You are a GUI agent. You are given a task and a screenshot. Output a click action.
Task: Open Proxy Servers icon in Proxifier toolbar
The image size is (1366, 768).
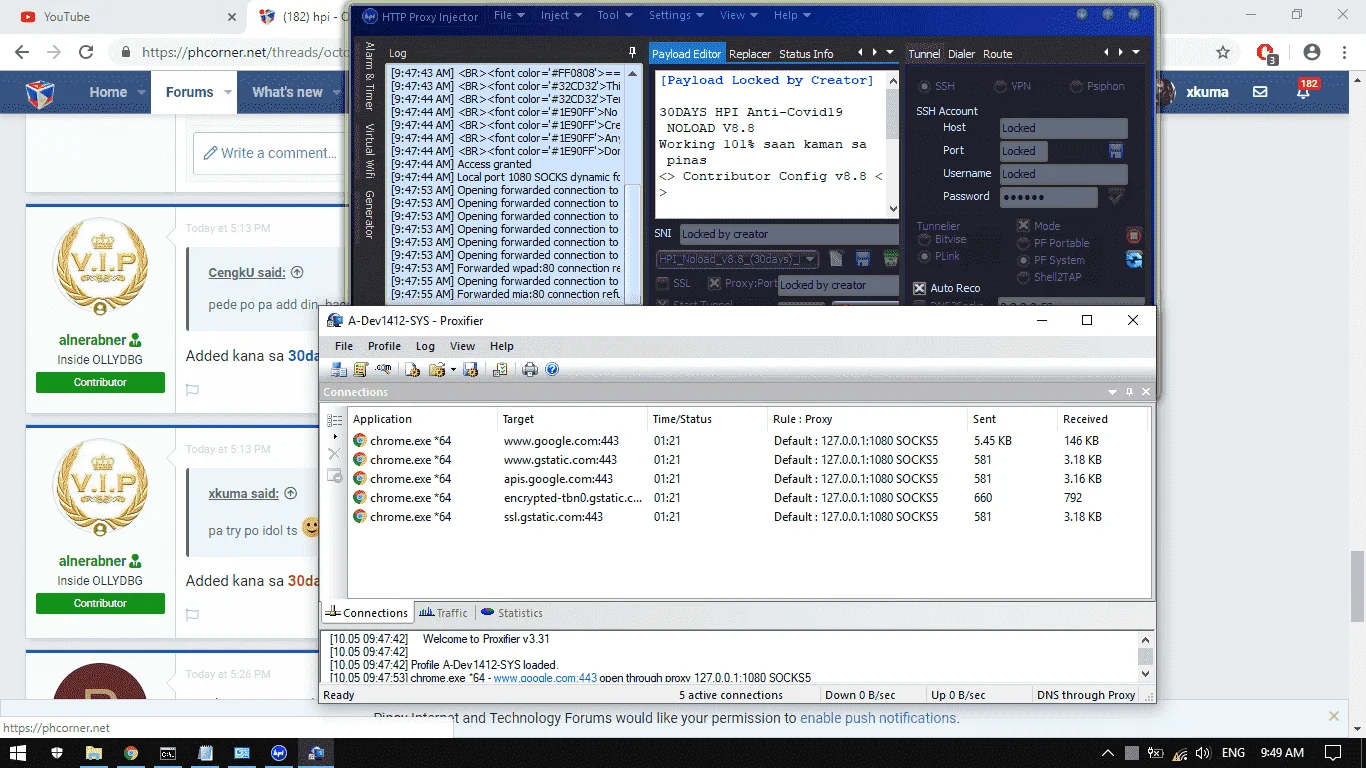click(x=339, y=369)
